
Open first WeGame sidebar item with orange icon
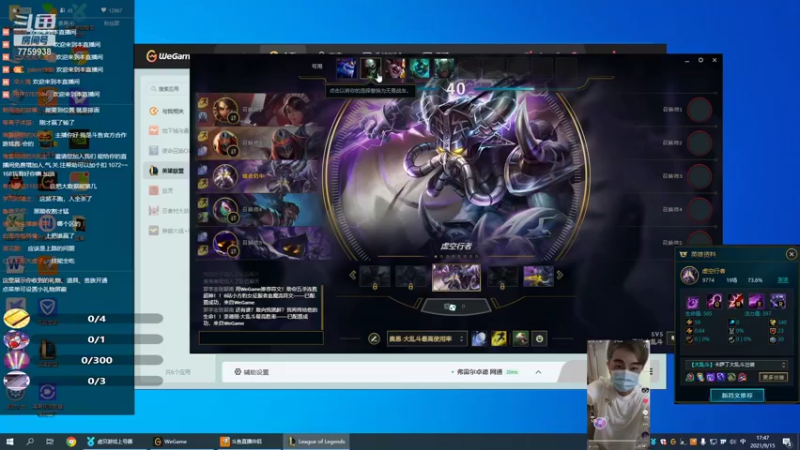[x=166, y=111]
